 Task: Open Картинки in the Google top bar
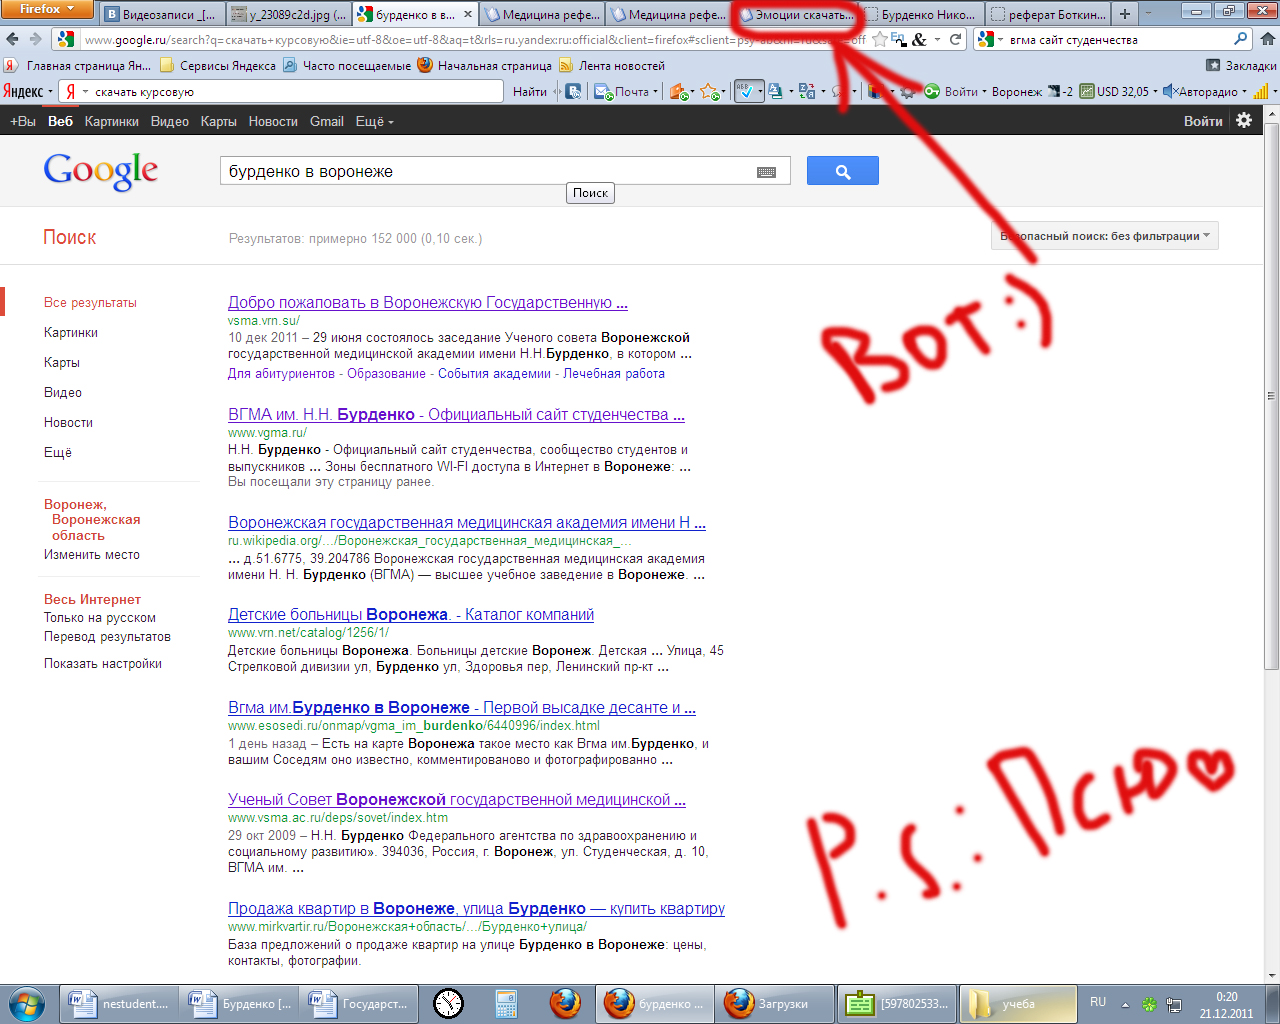coord(112,121)
